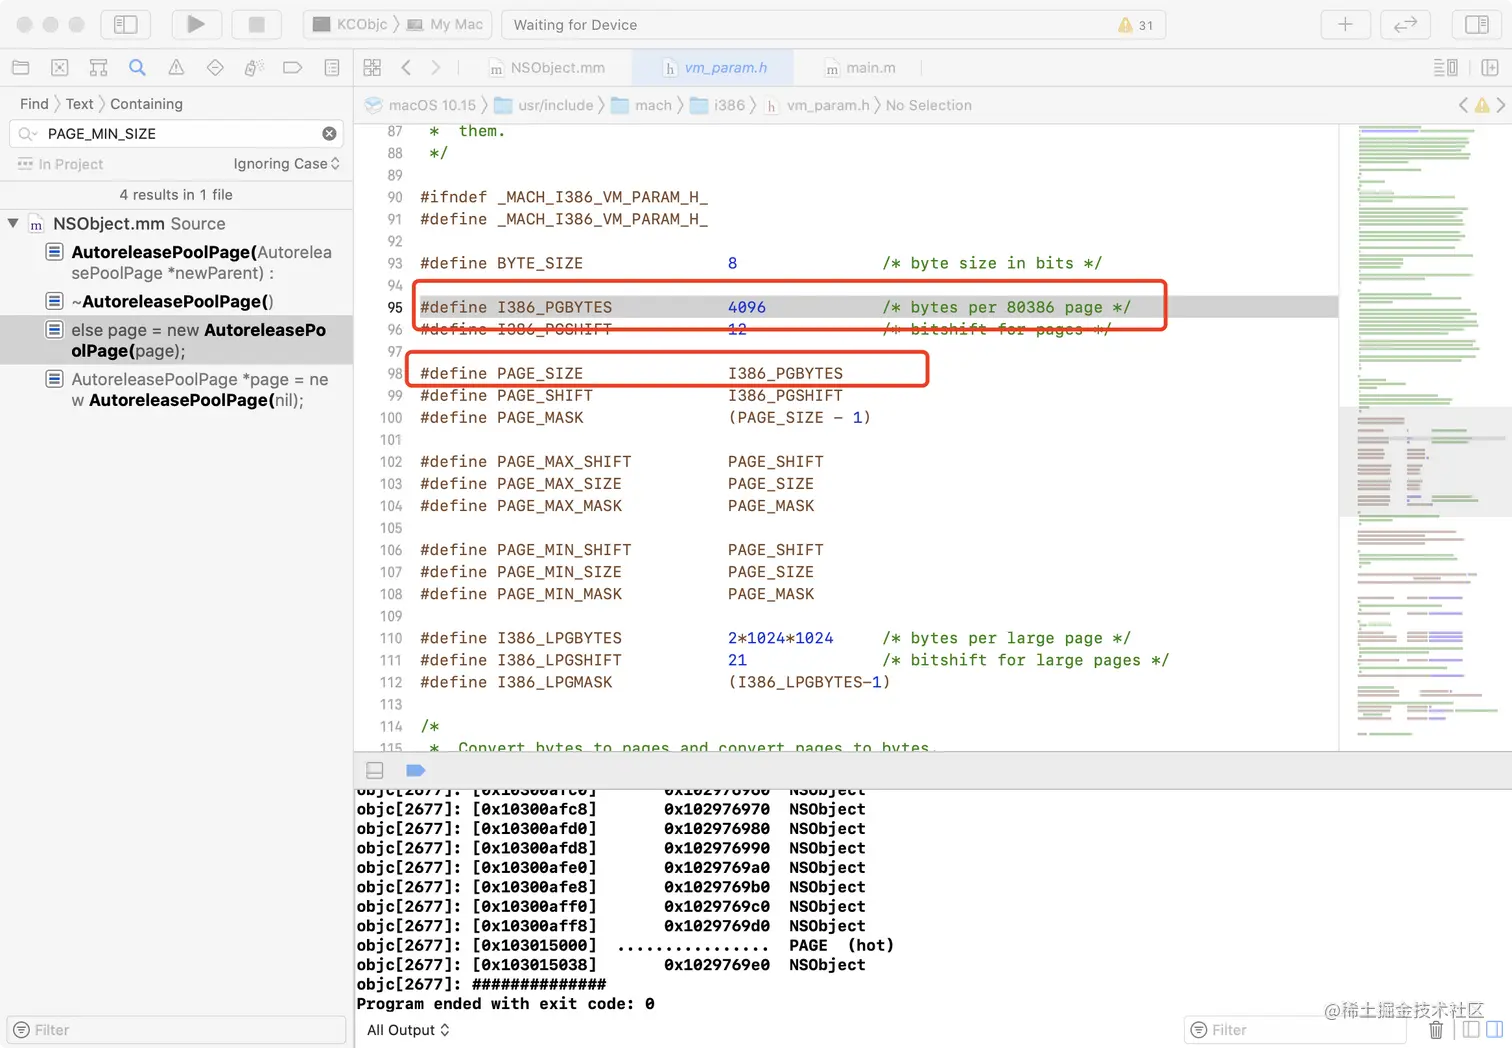Open the i386 folder jump bar item

[x=717, y=105]
